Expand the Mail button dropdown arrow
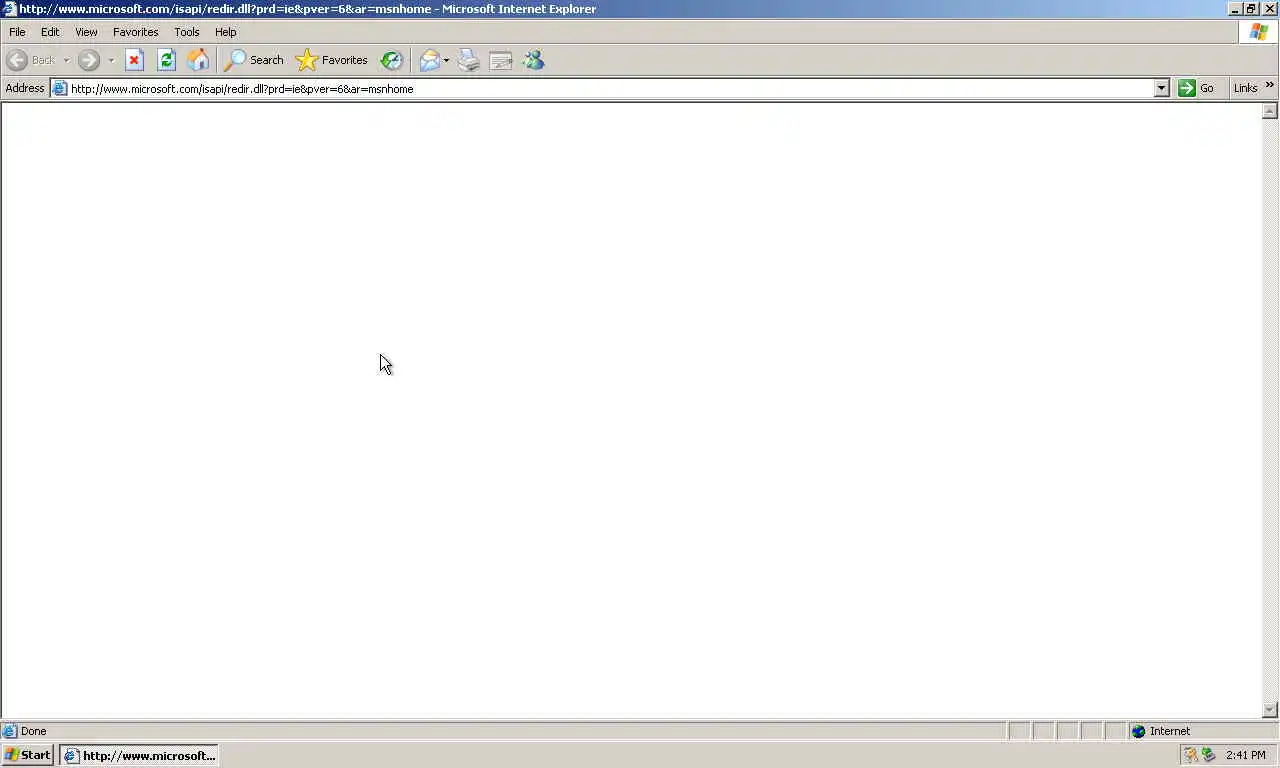Image resolution: width=1280 pixels, height=768 pixels. click(447, 60)
